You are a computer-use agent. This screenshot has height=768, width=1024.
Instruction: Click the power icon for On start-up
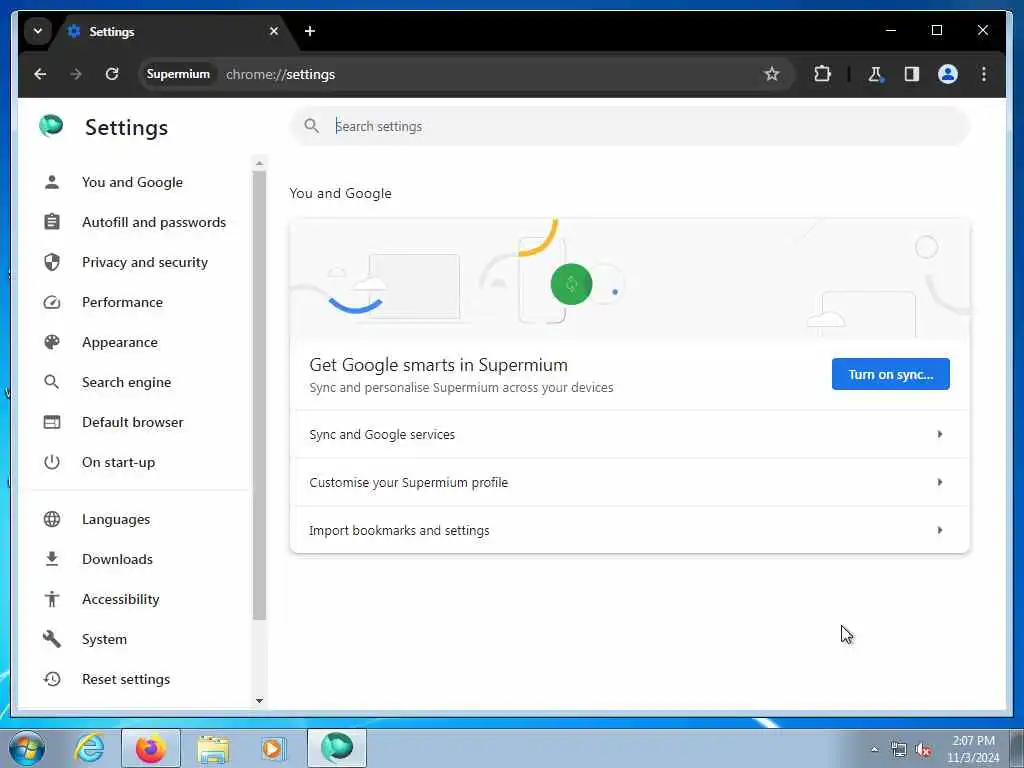pos(52,462)
